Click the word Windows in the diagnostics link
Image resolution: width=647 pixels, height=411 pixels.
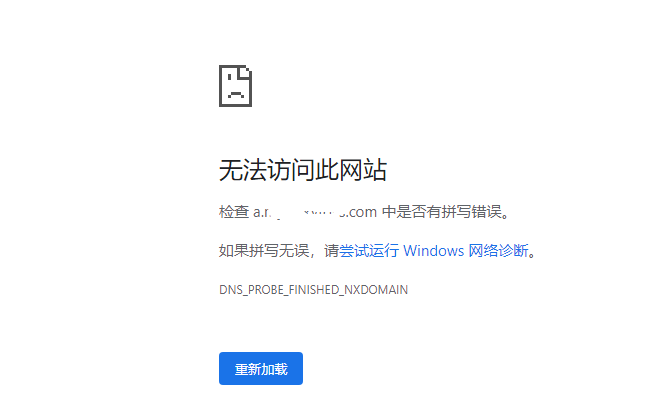pos(433,251)
